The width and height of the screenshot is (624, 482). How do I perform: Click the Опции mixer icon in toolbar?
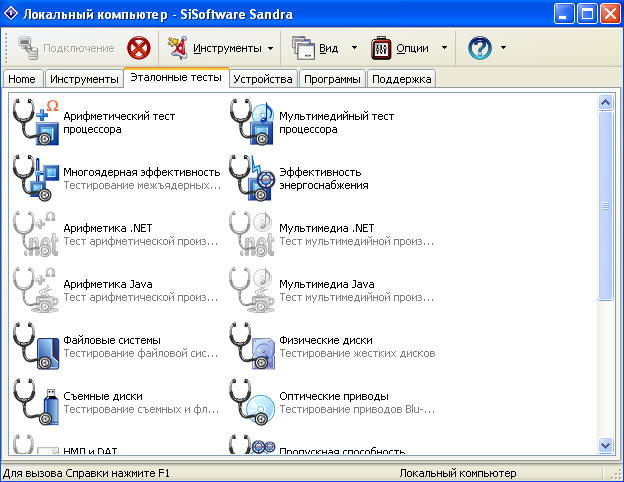[381, 48]
